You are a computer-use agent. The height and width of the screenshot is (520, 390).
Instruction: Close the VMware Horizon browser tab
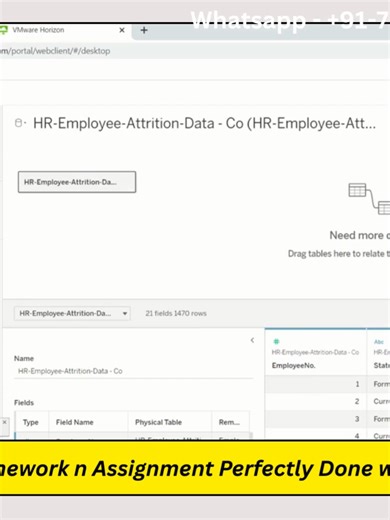coord(122,30)
